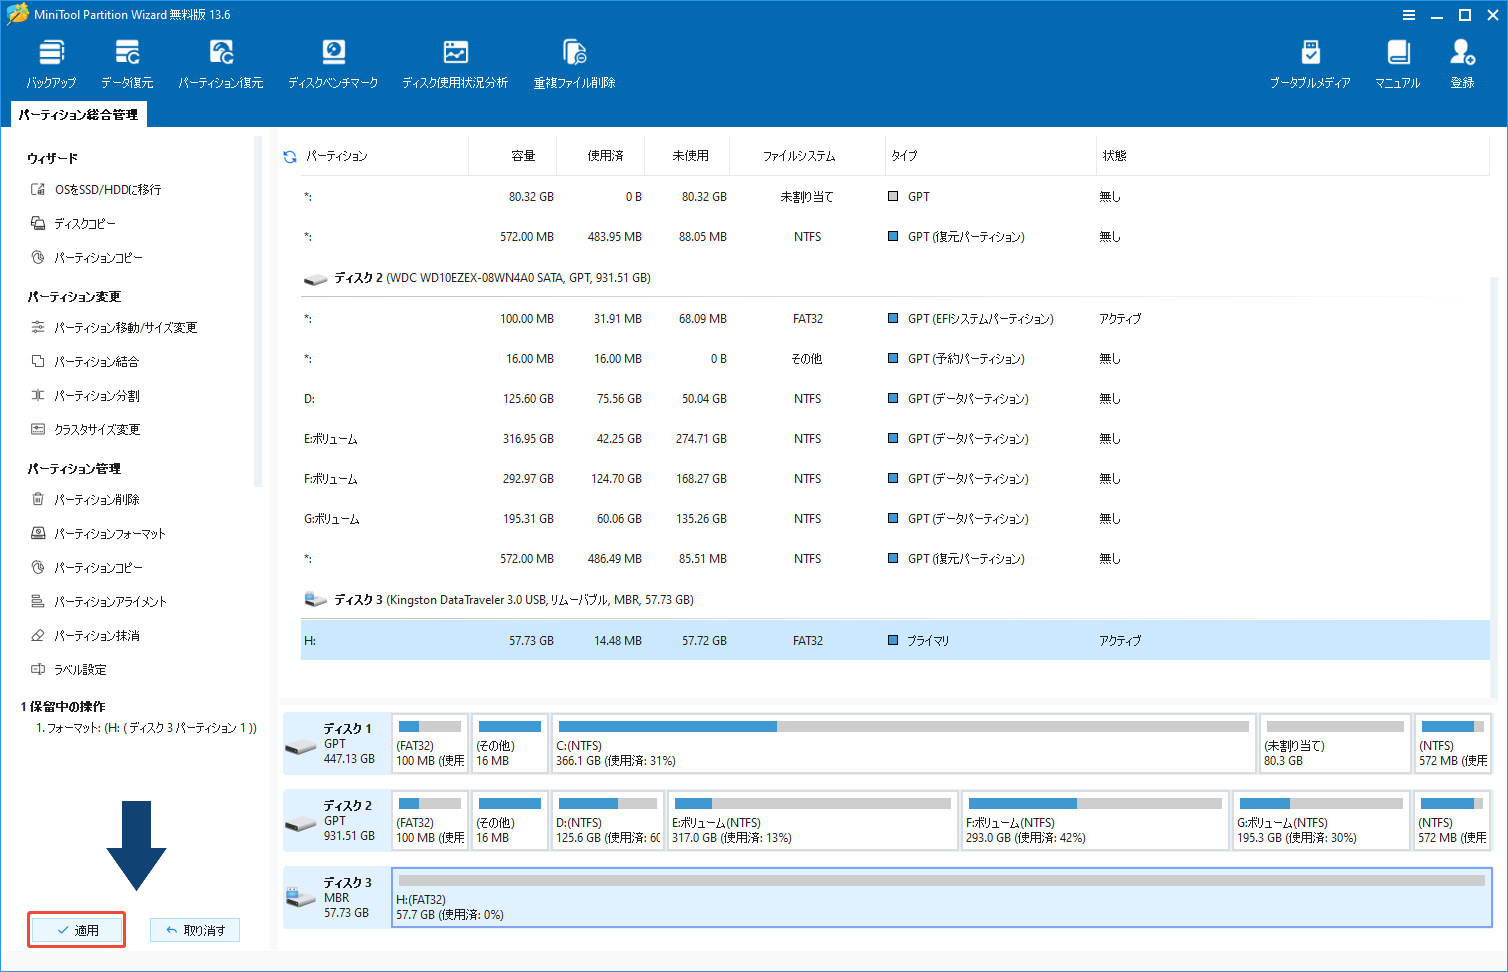1508x972 pixels.
Task: Open the hamburger menu in the title bar
Action: pyautogui.click(x=1409, y=14)
